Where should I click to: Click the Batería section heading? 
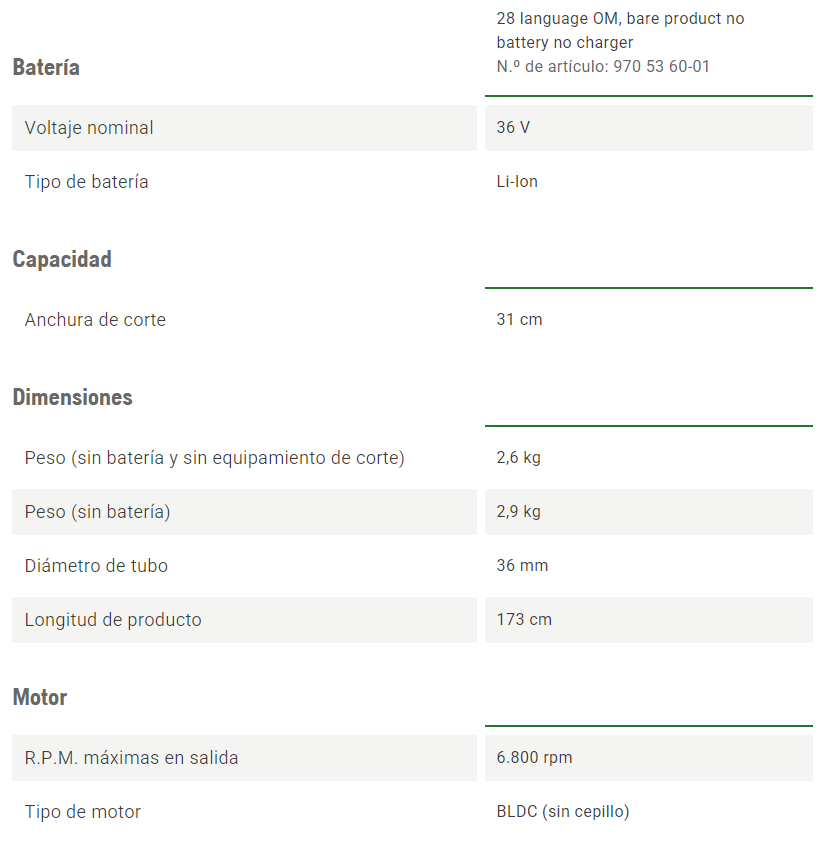[x=46, y=67]
